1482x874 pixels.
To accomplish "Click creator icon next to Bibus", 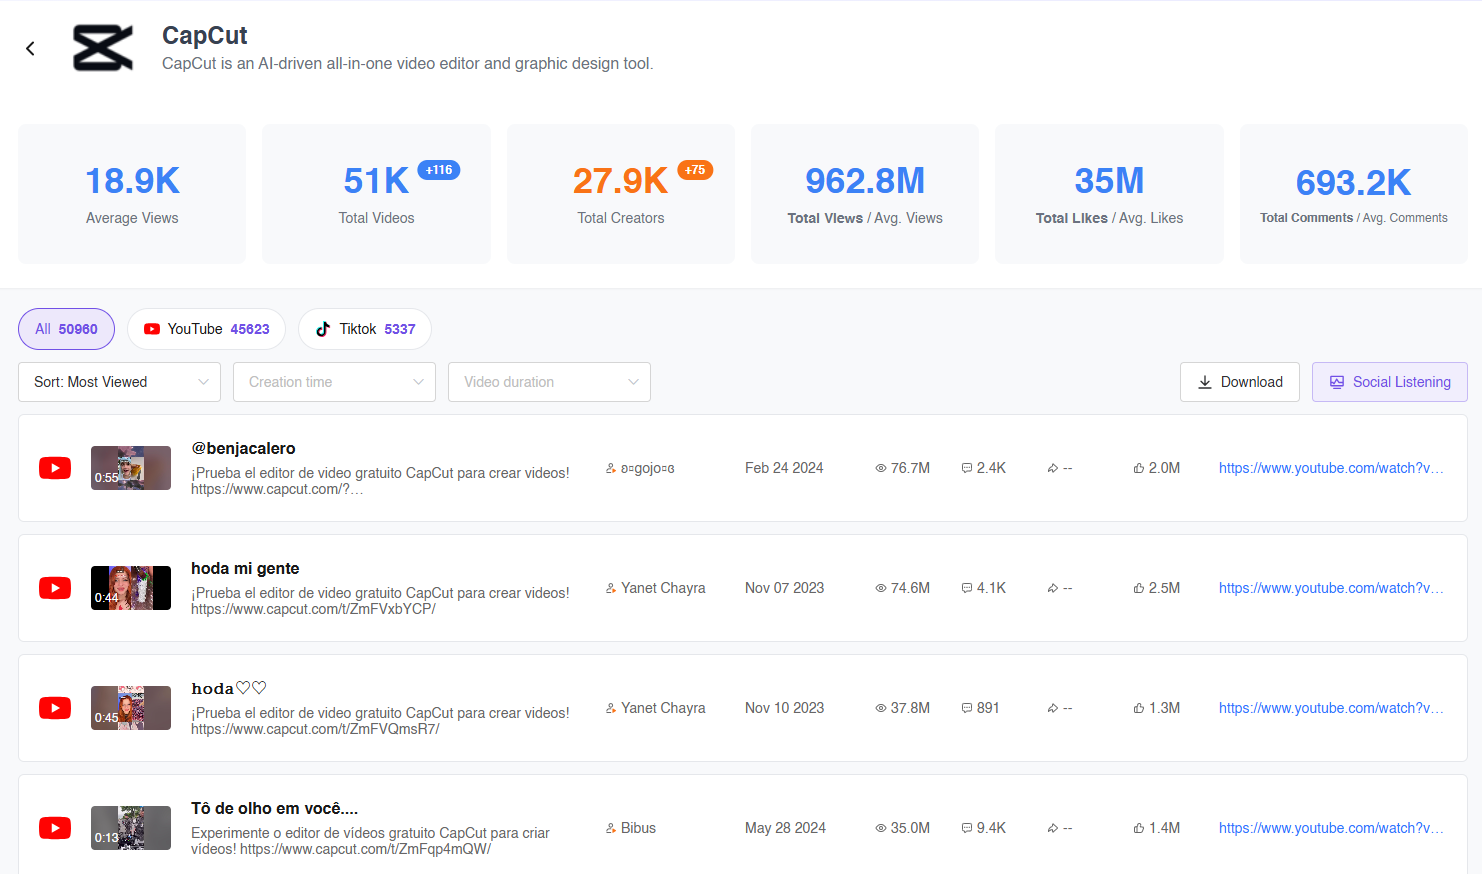I will point(611,828).
